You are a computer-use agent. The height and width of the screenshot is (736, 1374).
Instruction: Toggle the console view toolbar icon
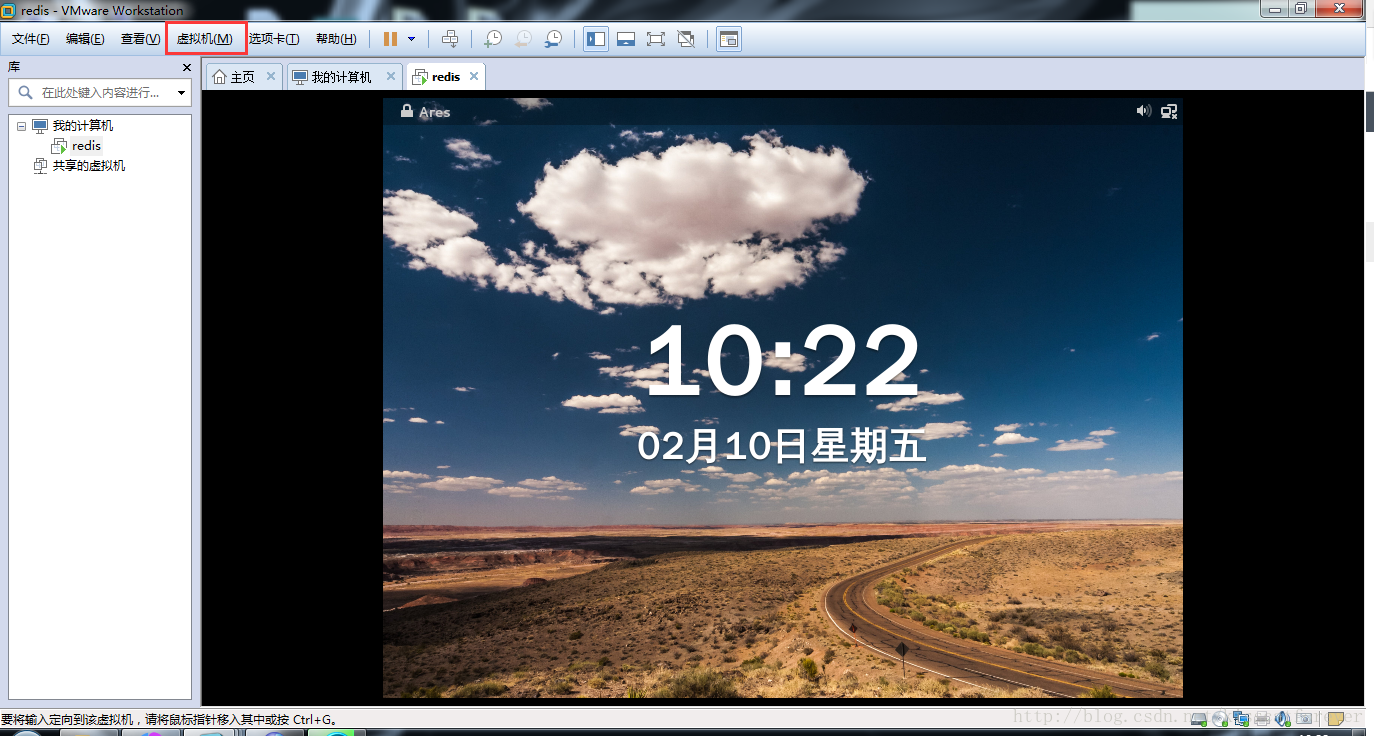click(729, 39)
